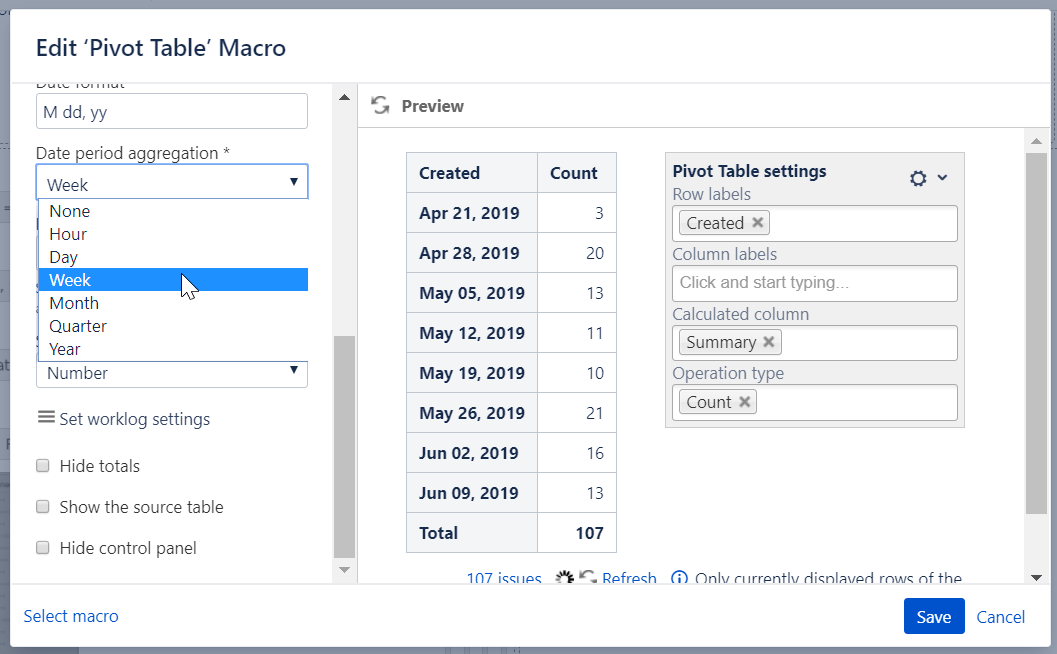Collapse the Date period aggregation dropdown

(x=293, y=182)
